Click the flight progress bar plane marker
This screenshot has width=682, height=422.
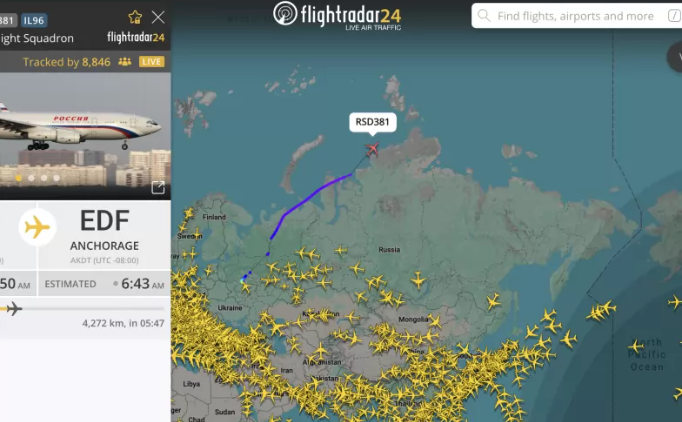click(x=14, y=308)
